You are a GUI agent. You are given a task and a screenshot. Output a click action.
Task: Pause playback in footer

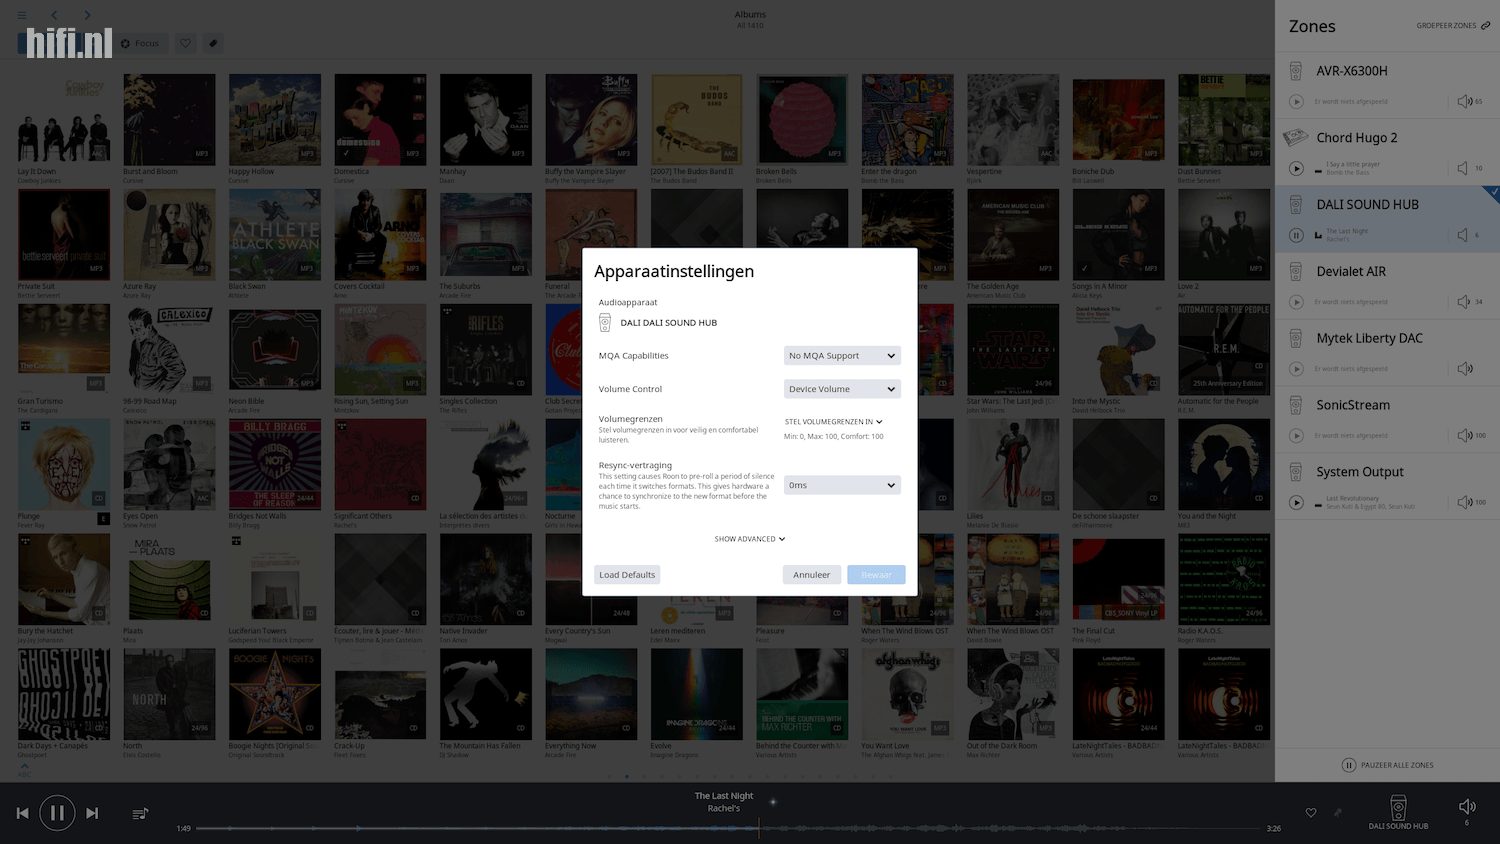(57, 813)
